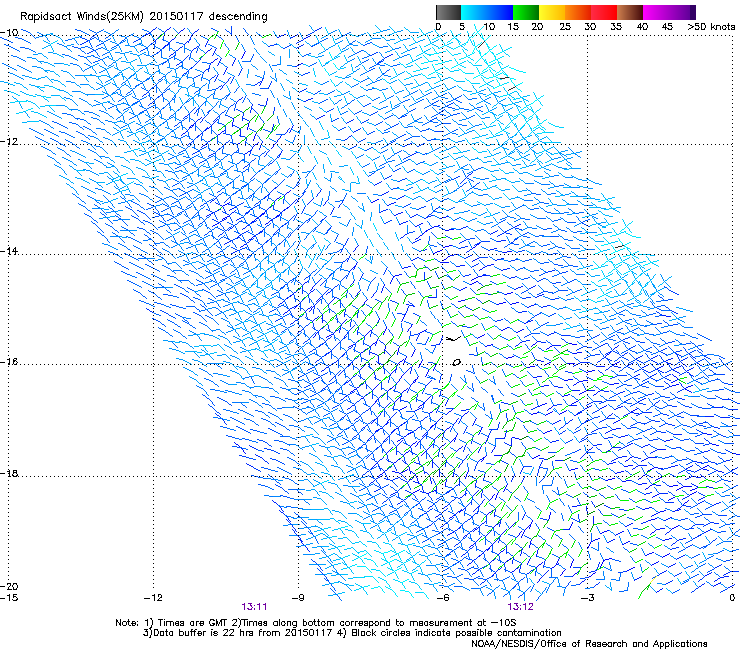Image resolution: width=740 pixels, height=650 pixels.
Task: Pick the brown 35-40 knots legend segment
Action: click(x=630, y=12)
